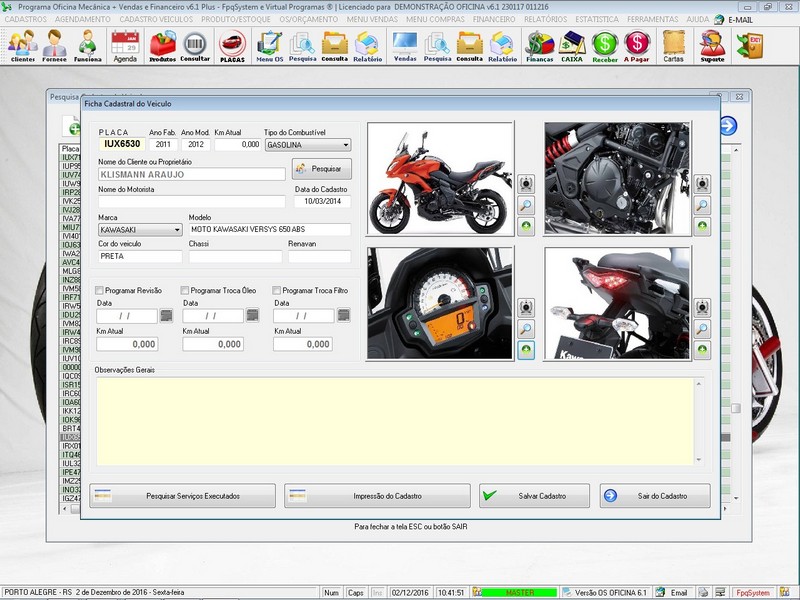Click the Suporte toolbar icon
Viewport: 800px width, 600px height.
point(712,45)
